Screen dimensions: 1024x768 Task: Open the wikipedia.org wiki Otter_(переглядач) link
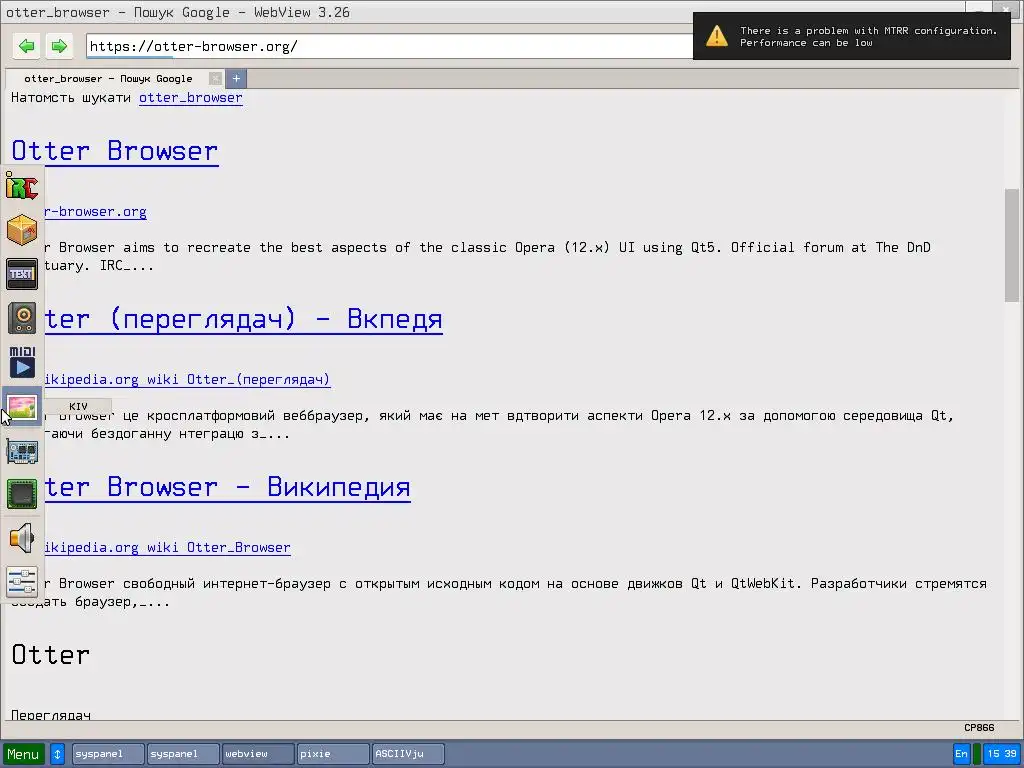coord(187,379)
